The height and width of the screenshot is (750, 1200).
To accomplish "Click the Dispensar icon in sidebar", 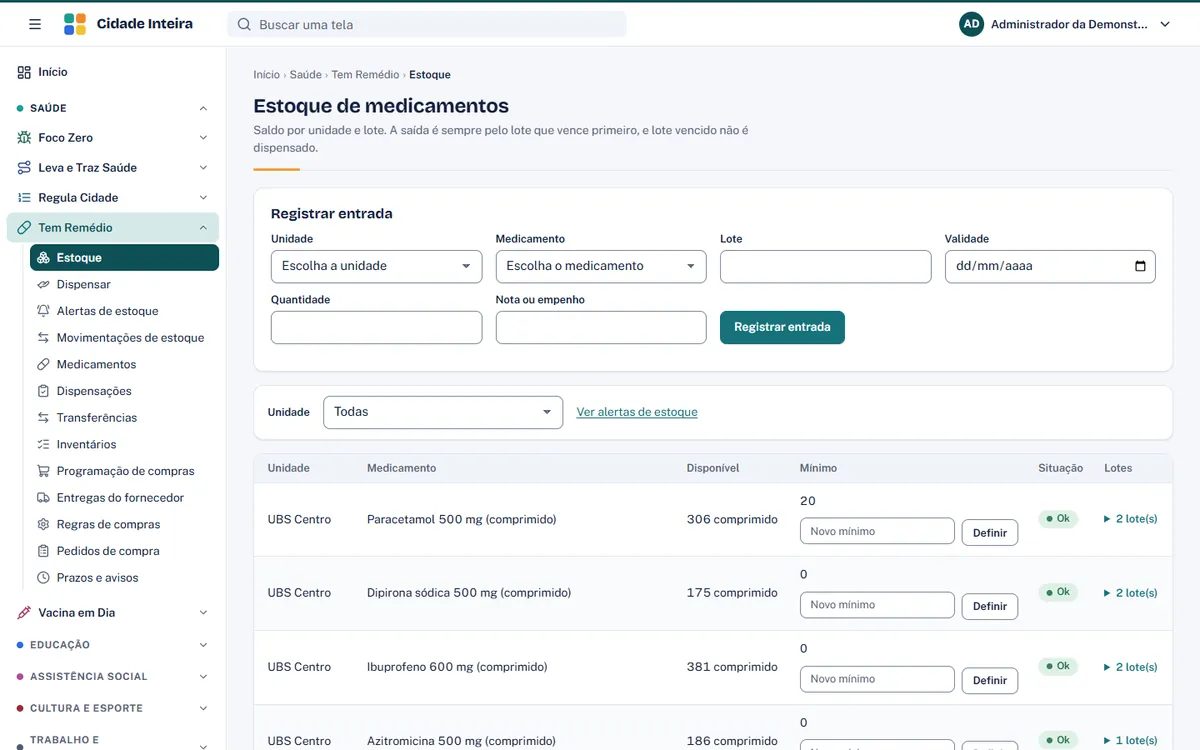I will [x=43, y=285].
